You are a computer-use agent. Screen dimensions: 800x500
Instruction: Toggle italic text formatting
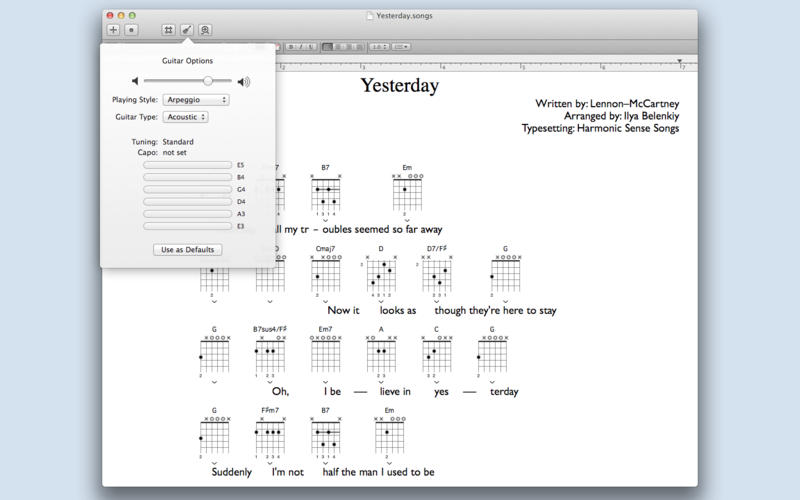301,47
